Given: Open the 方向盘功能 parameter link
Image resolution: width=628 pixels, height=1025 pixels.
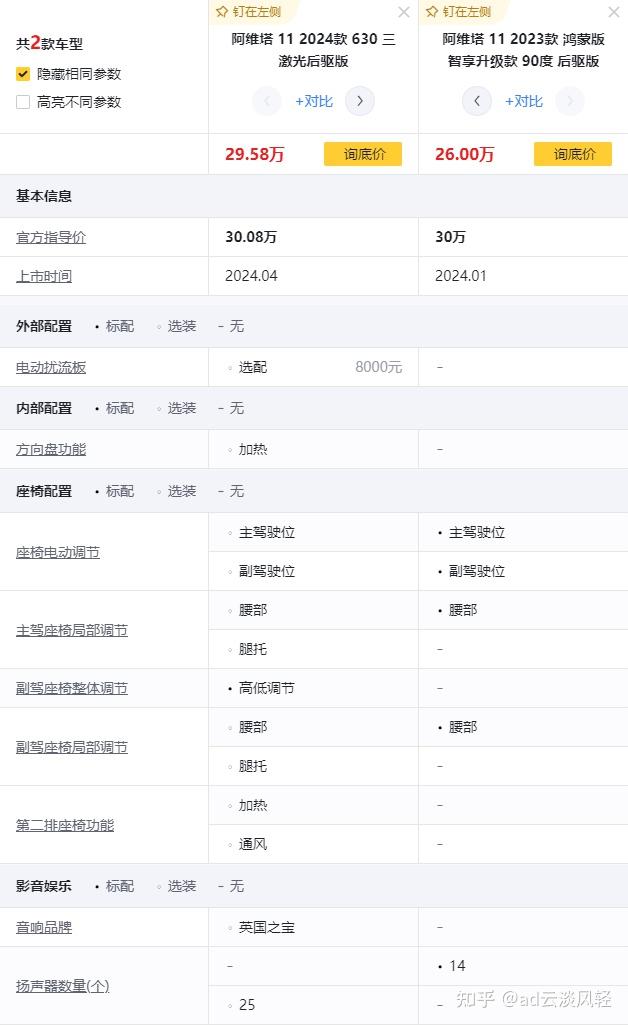Looking at the screenshot, I should (x=51, y=450).
